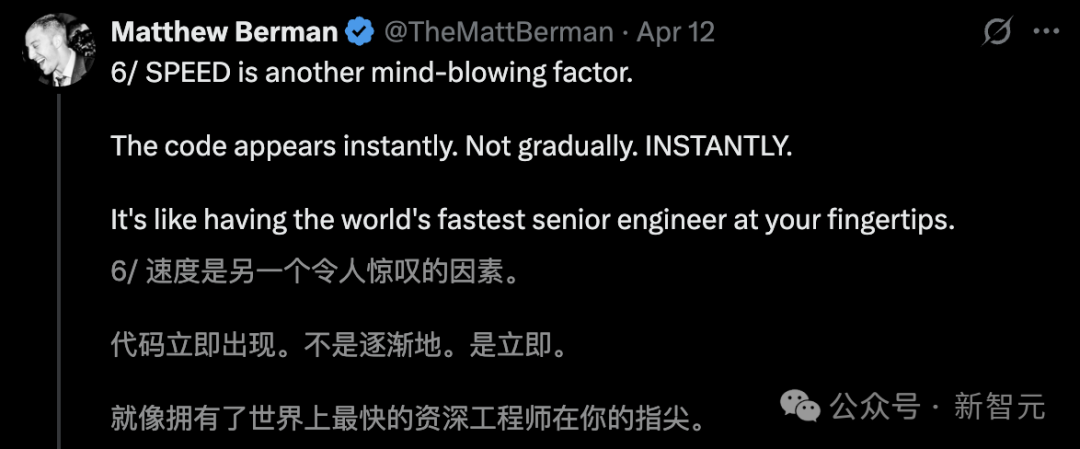Click the Grok slashed-circle icon
1080x449 pixels.
pyautogui.click(x=997, y=32)
